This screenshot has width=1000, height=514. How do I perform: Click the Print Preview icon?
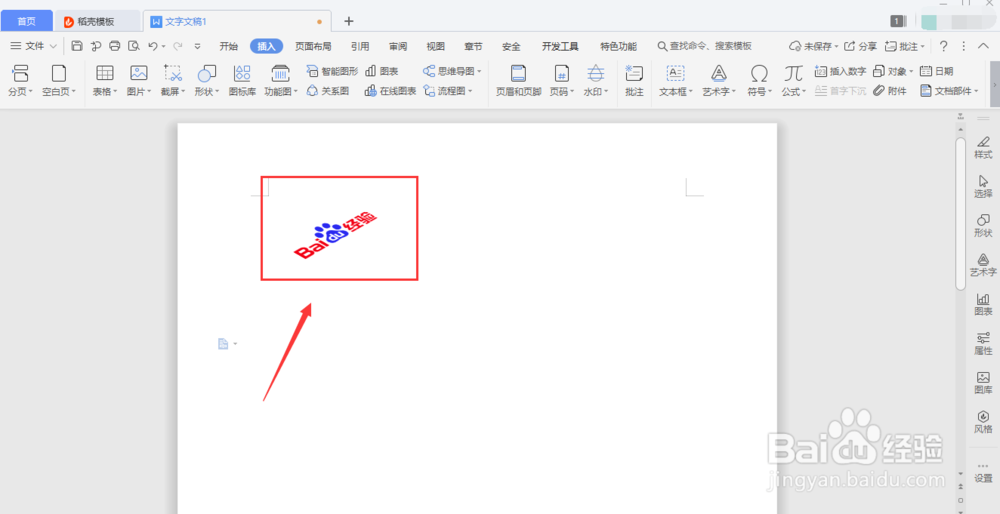[133, 46]
